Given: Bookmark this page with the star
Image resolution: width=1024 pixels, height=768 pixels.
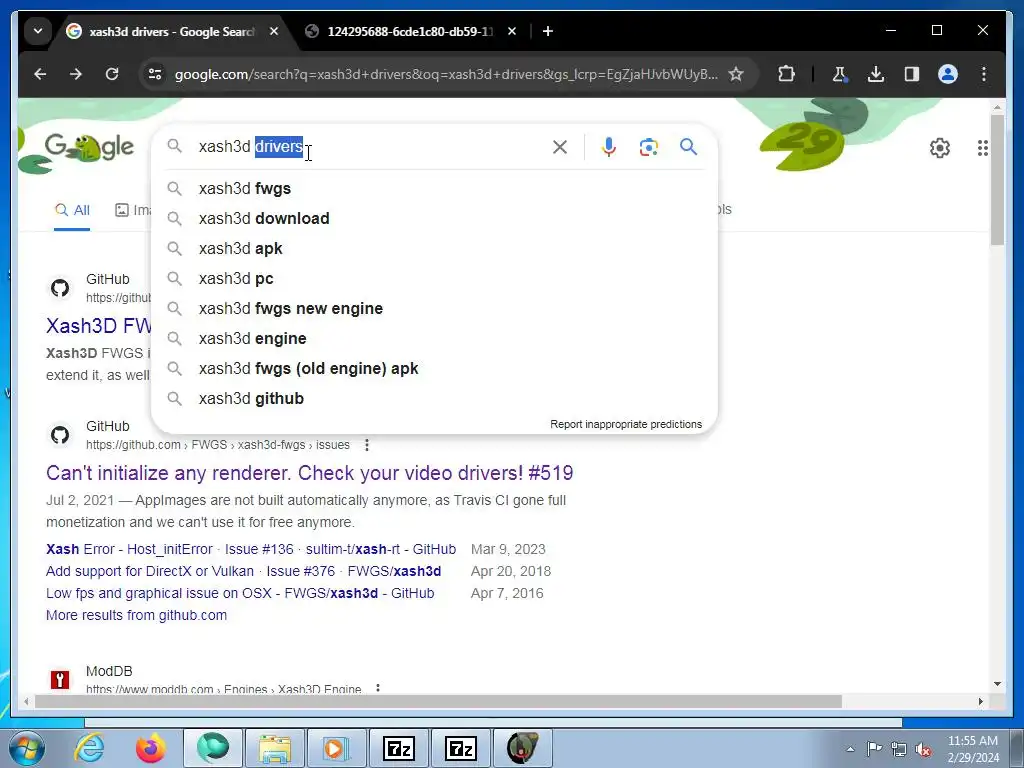Looking at the screenshot, I should click(735, 74).
